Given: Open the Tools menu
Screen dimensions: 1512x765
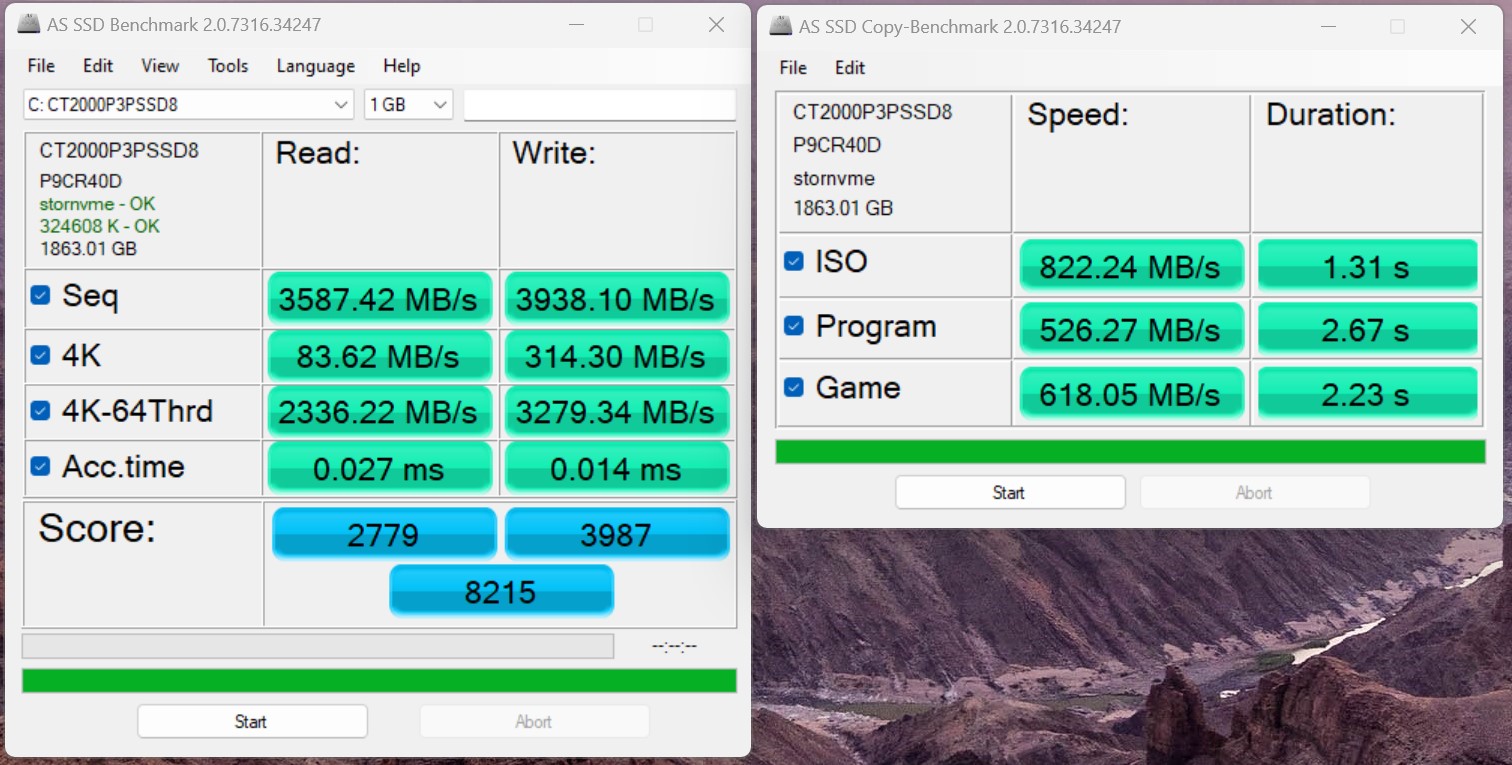Looking at the screenshot, I should click(228, 66).
